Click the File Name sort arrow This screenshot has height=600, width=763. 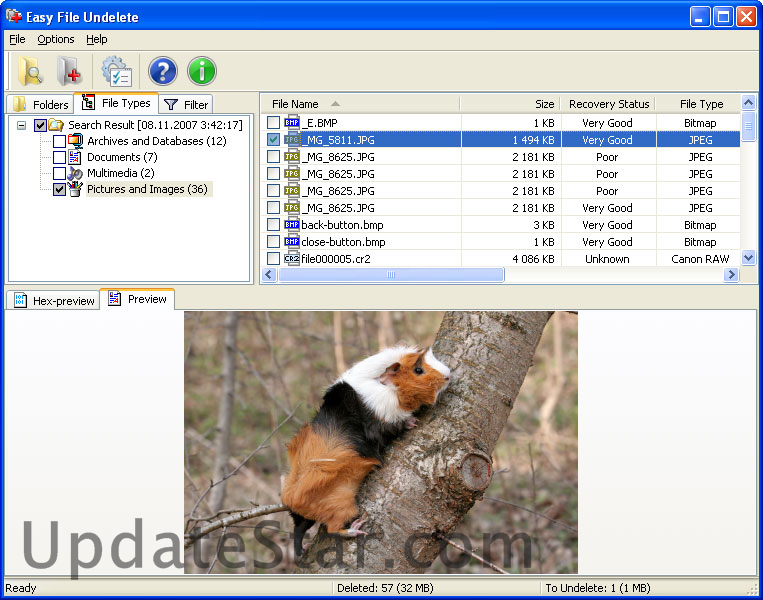coord(335,104)
